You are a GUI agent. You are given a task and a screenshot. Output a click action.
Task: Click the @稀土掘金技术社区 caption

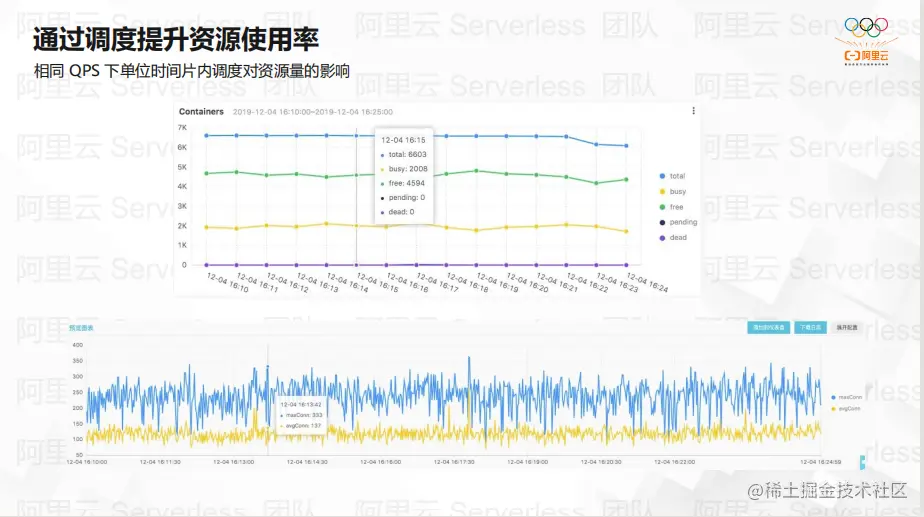point(827,490)
